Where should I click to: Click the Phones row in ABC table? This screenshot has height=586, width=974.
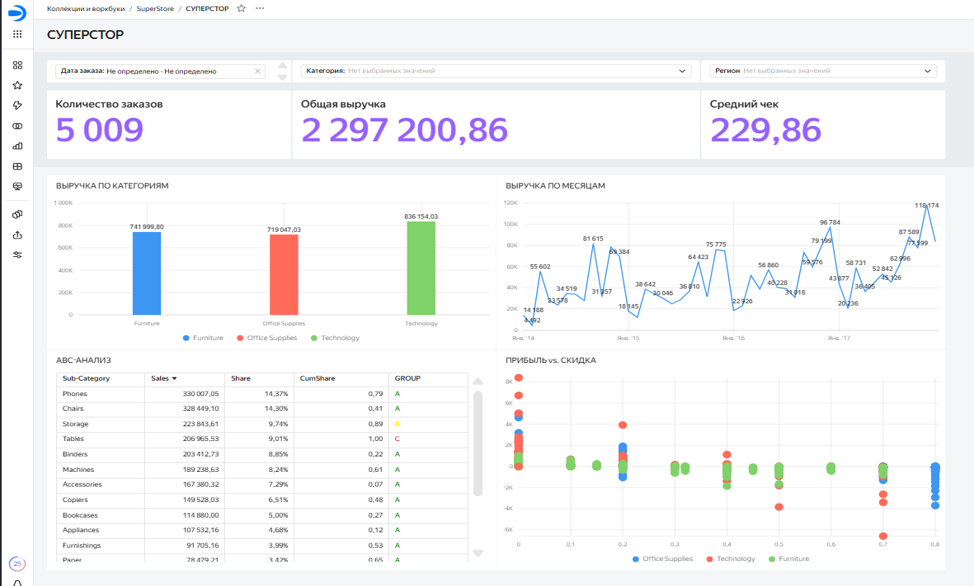262,394
